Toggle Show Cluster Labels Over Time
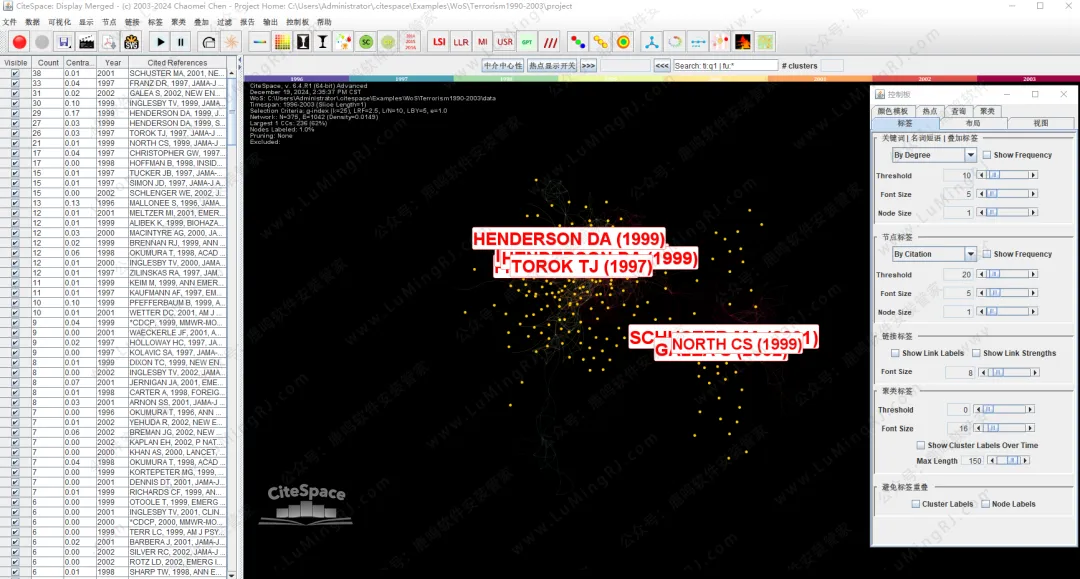The height and width of the screenshot is (579, 1080). (x=921, y=445)
